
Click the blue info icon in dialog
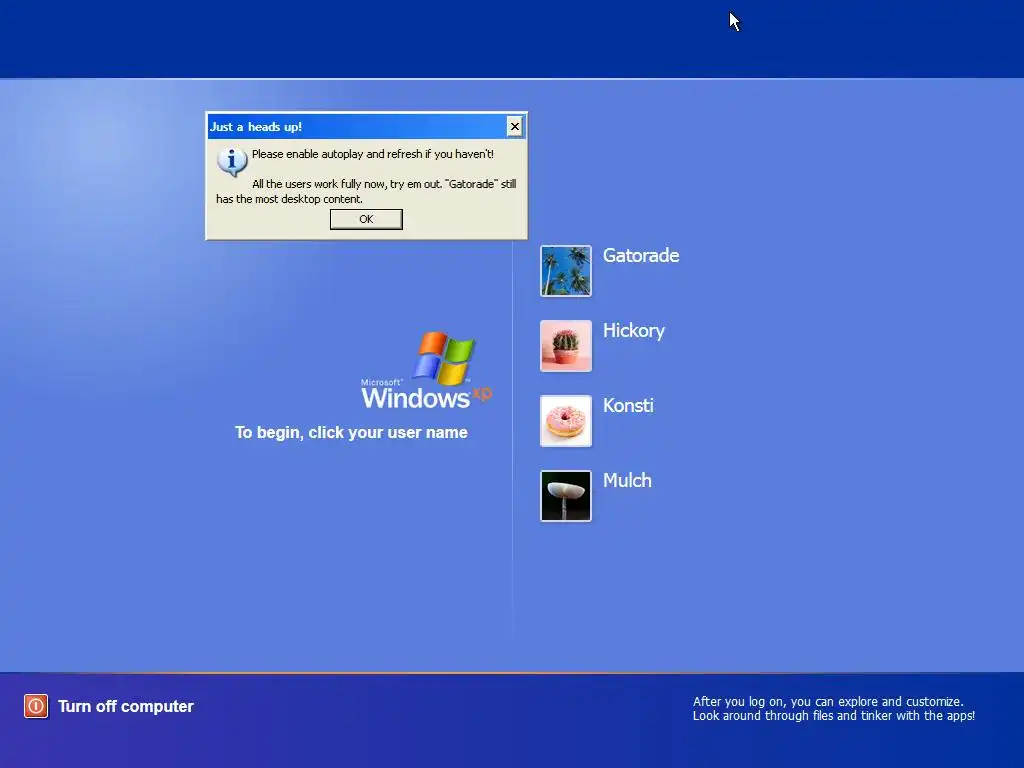pos(232,161)
